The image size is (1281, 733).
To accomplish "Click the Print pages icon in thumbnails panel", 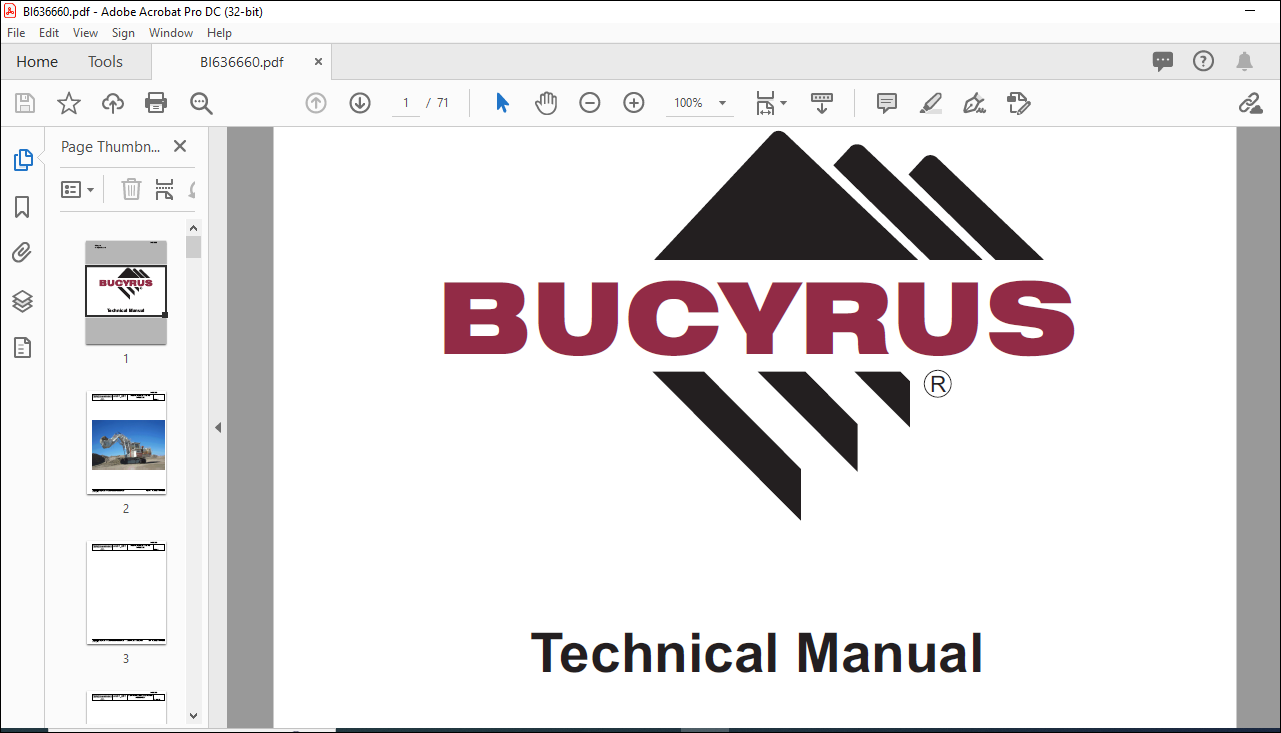I will click(x=164, y=189).
